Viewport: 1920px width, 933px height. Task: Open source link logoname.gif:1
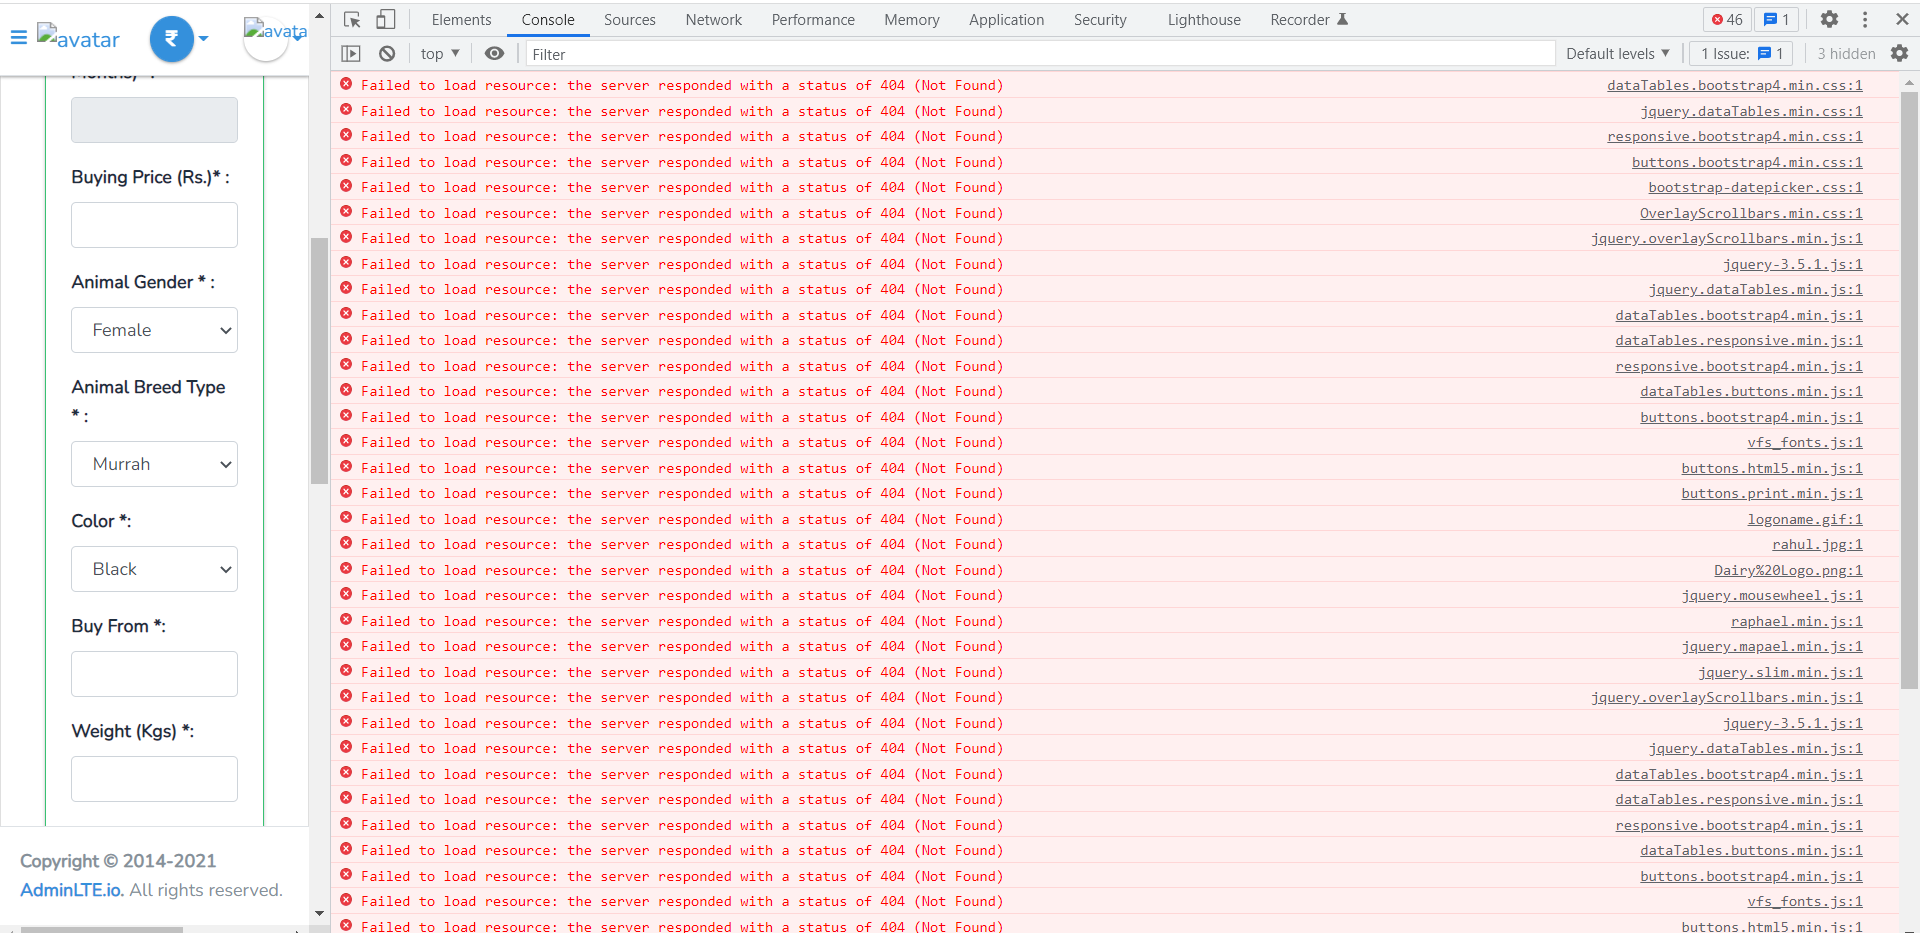click(x=1805, y=520)
